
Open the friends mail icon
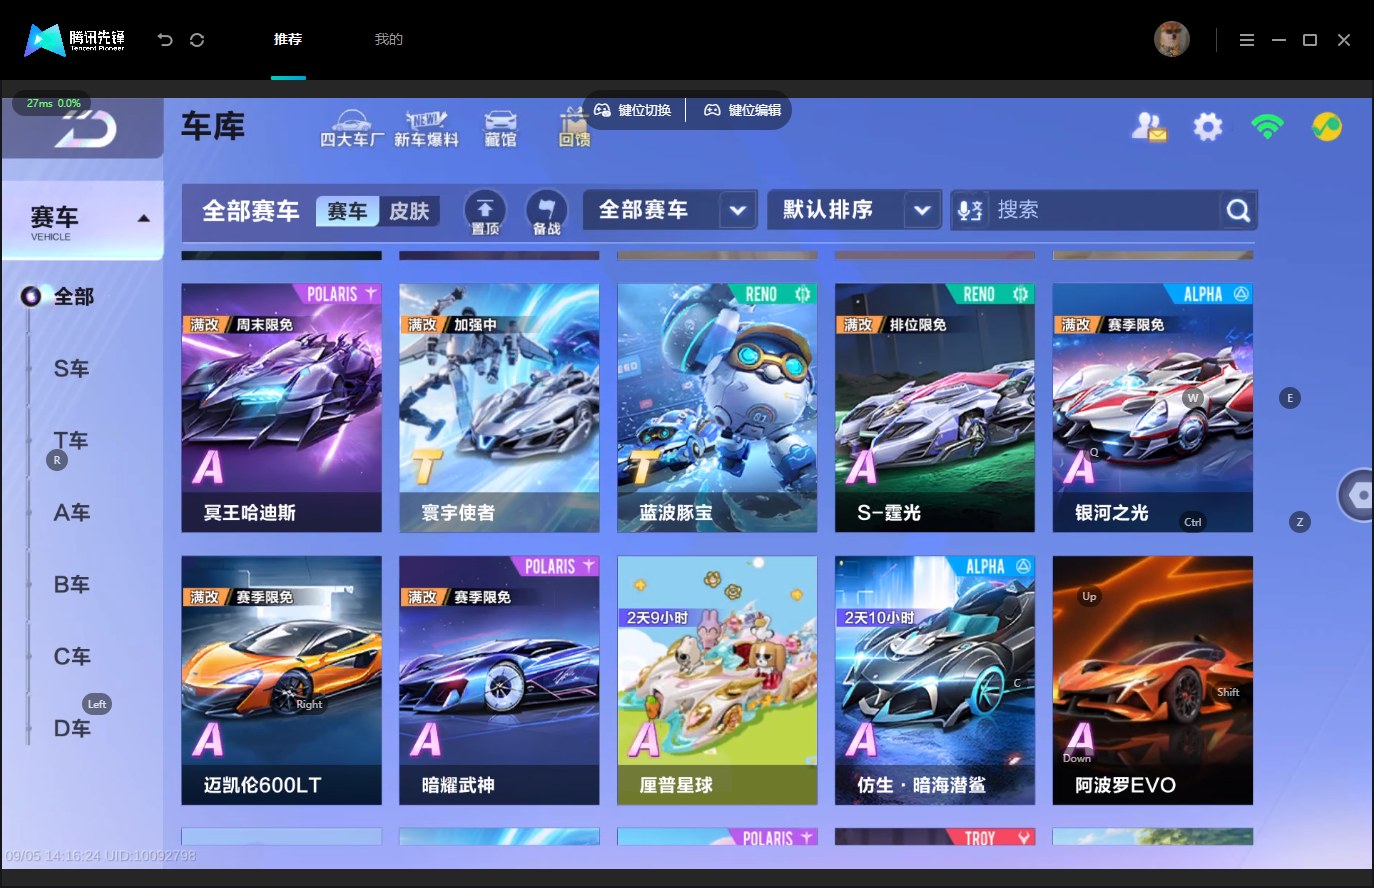(x=1149, y=127)
